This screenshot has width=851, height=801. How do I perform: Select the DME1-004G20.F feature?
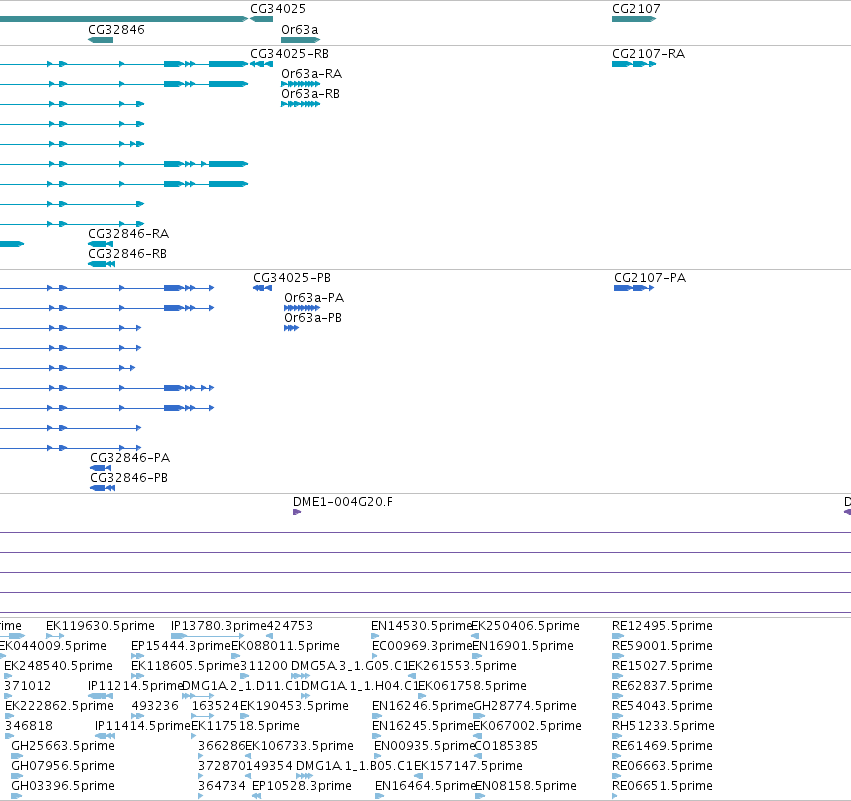tap(297, 512)
